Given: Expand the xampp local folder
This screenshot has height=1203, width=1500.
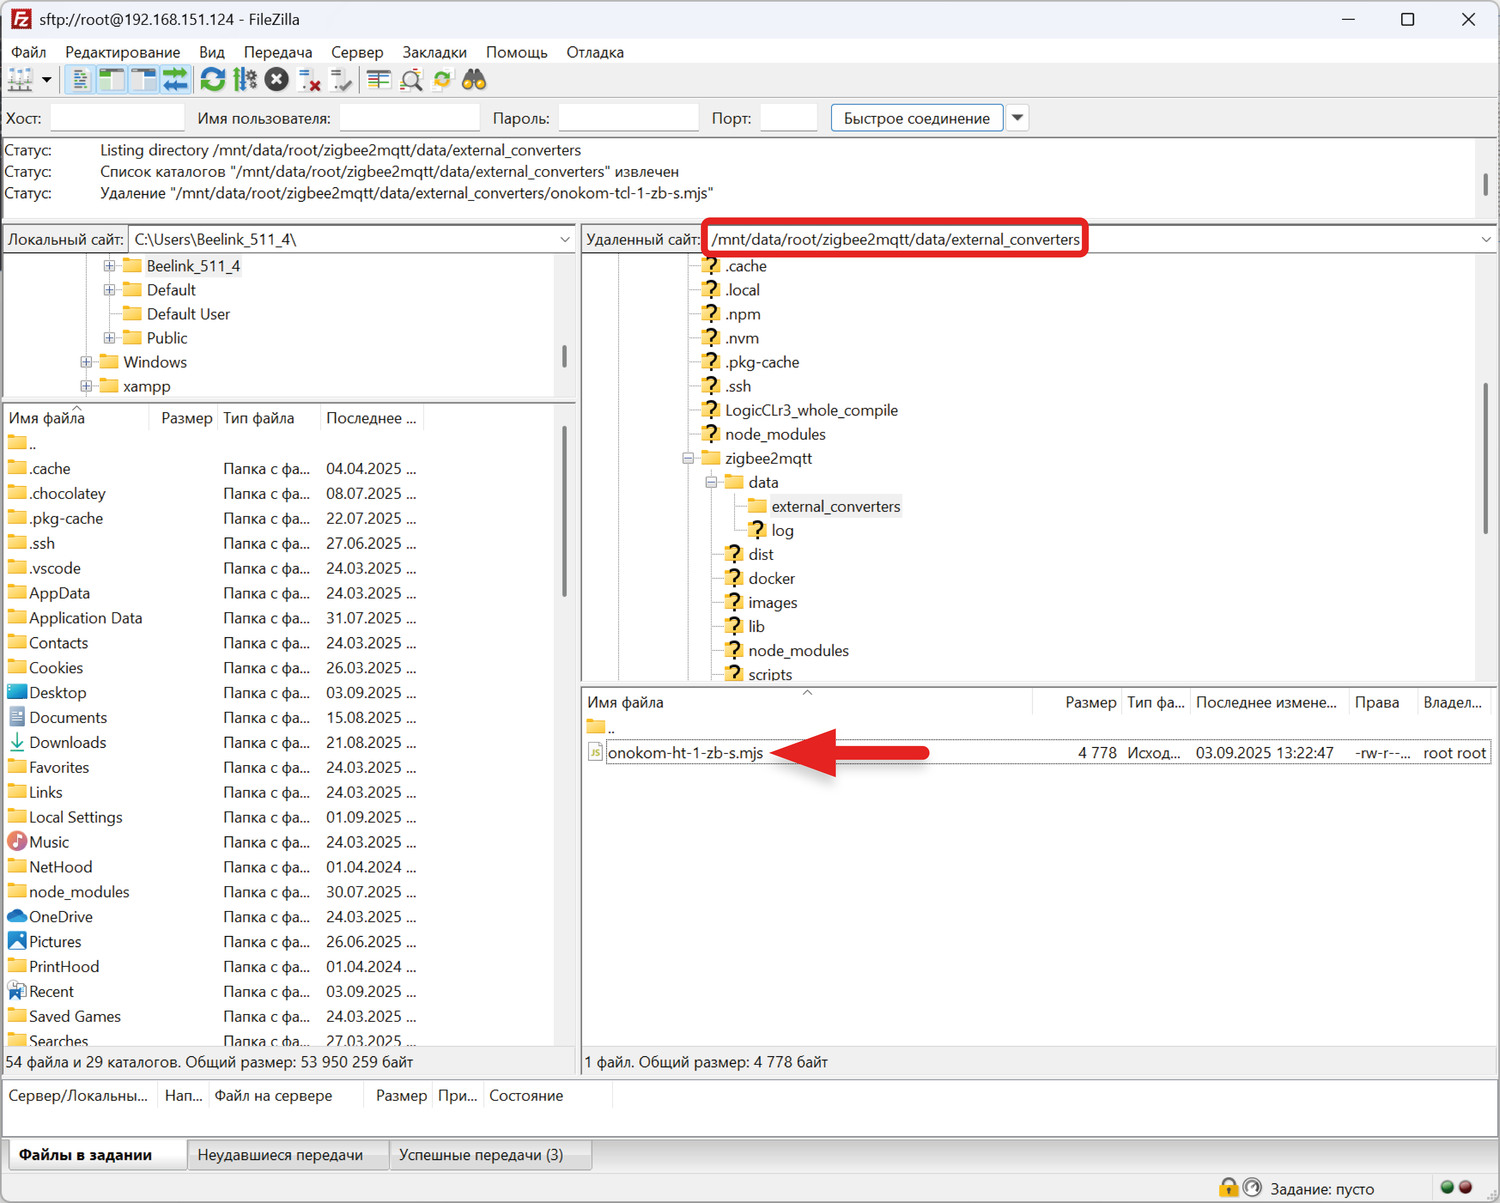Looking at the screenshot, I should (x=86, y=386).
